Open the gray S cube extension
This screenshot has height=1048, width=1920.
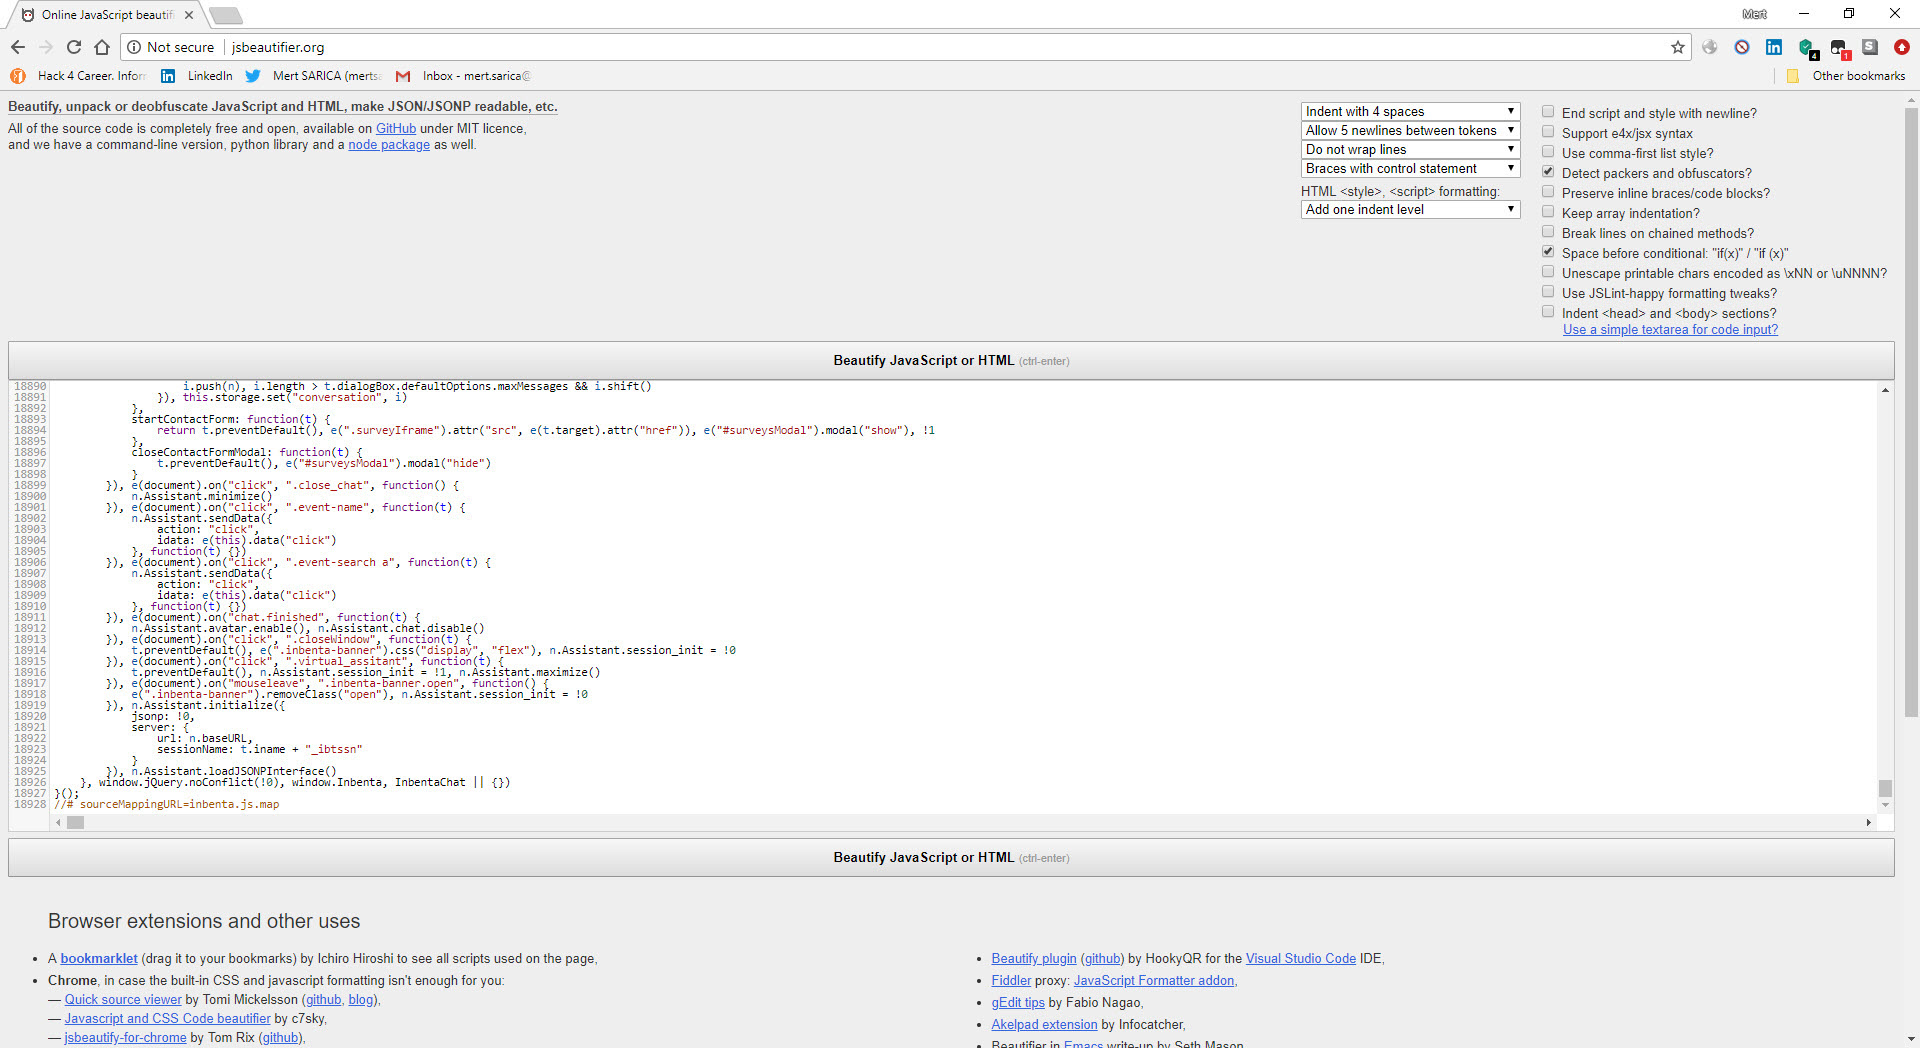pos(1870,47)
